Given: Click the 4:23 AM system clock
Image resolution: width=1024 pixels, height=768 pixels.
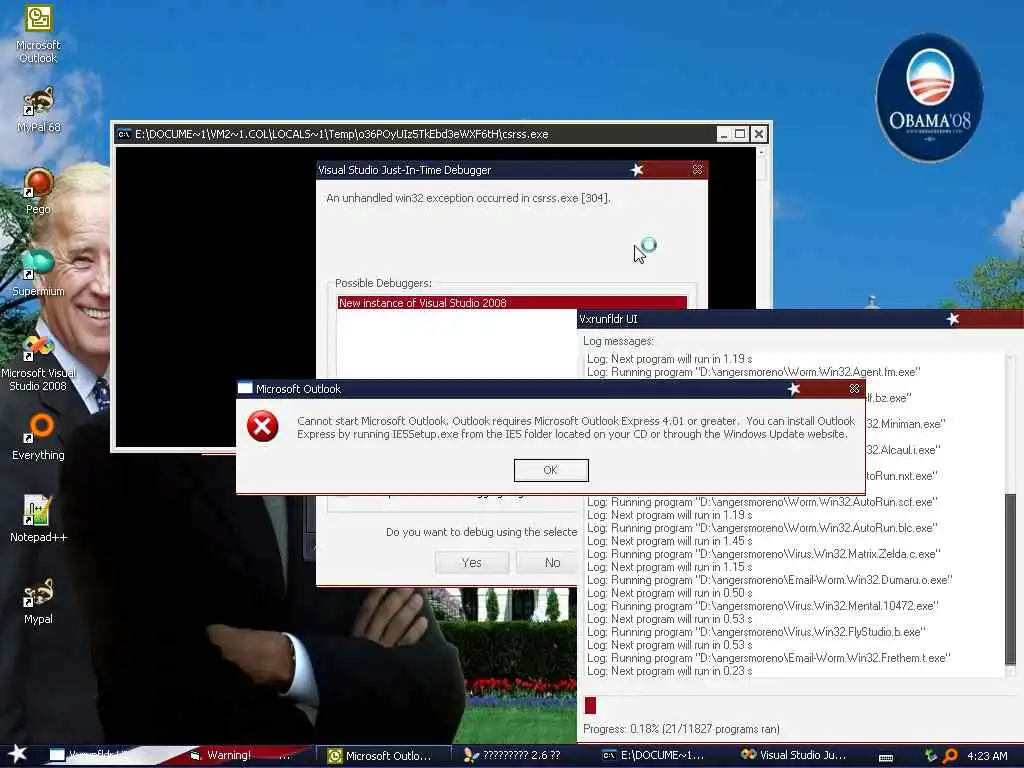Looking at the screenshot, I should click(987, 756).
